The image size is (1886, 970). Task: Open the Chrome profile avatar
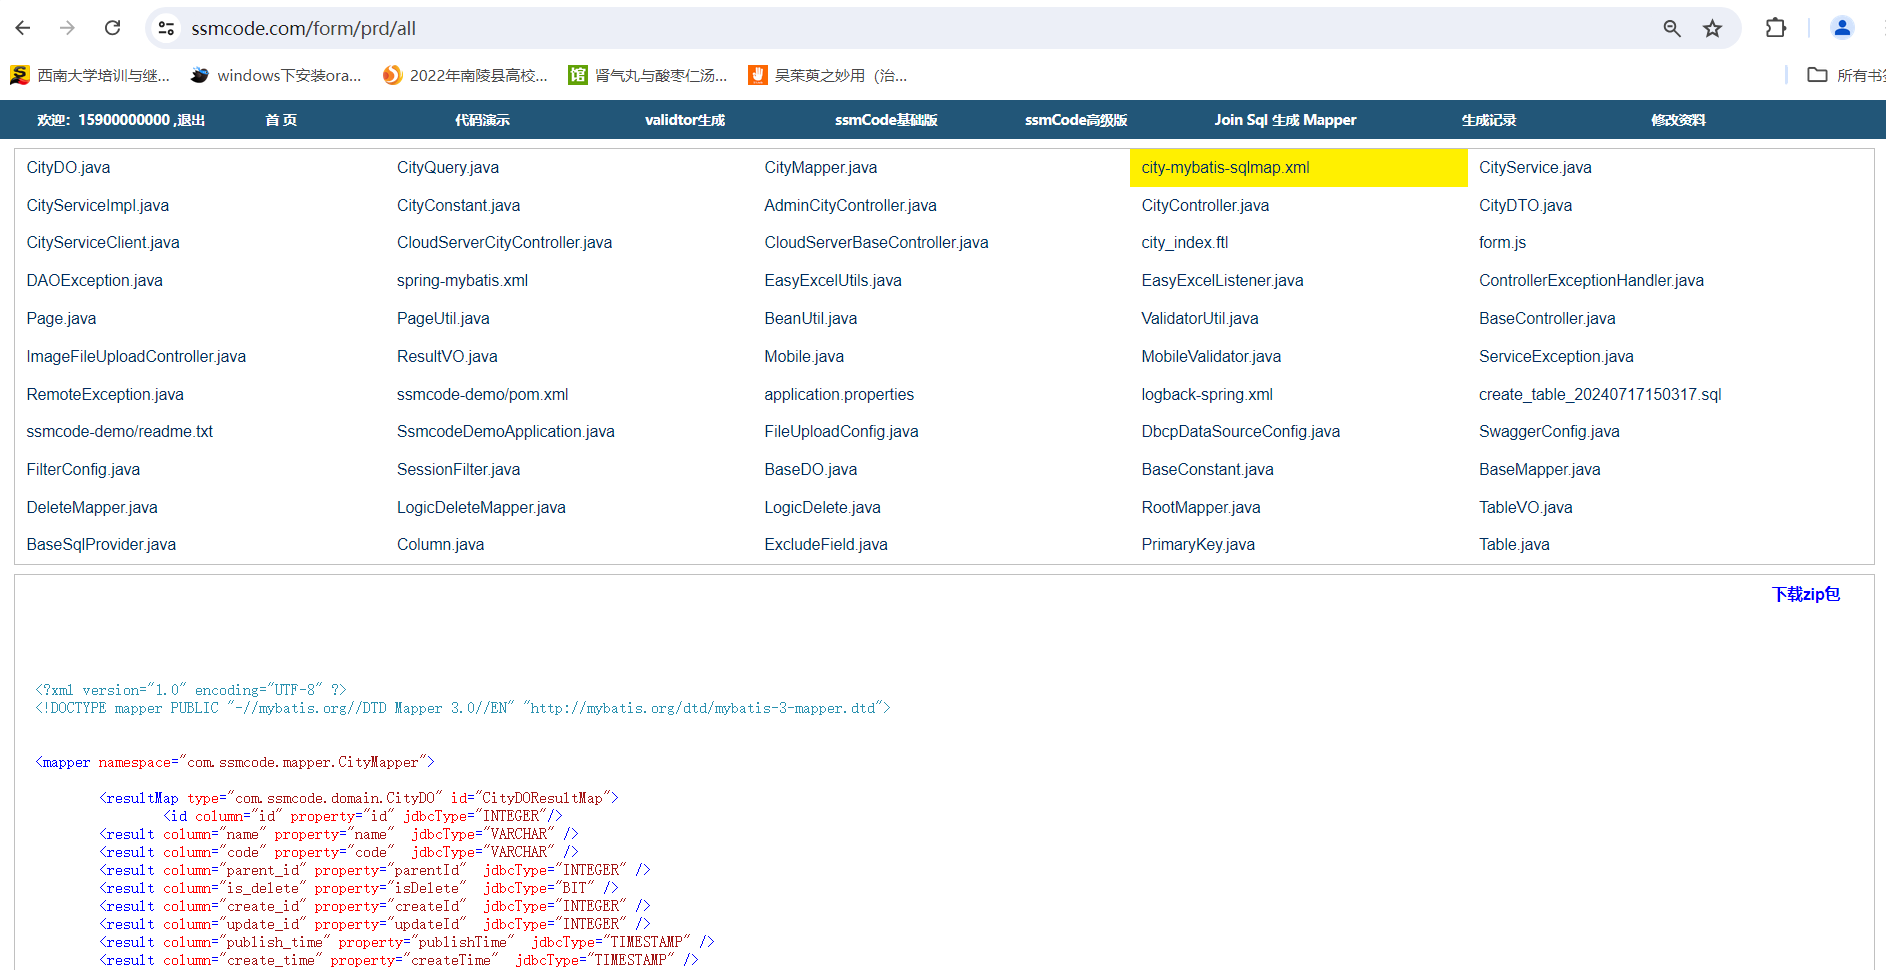1842,28
